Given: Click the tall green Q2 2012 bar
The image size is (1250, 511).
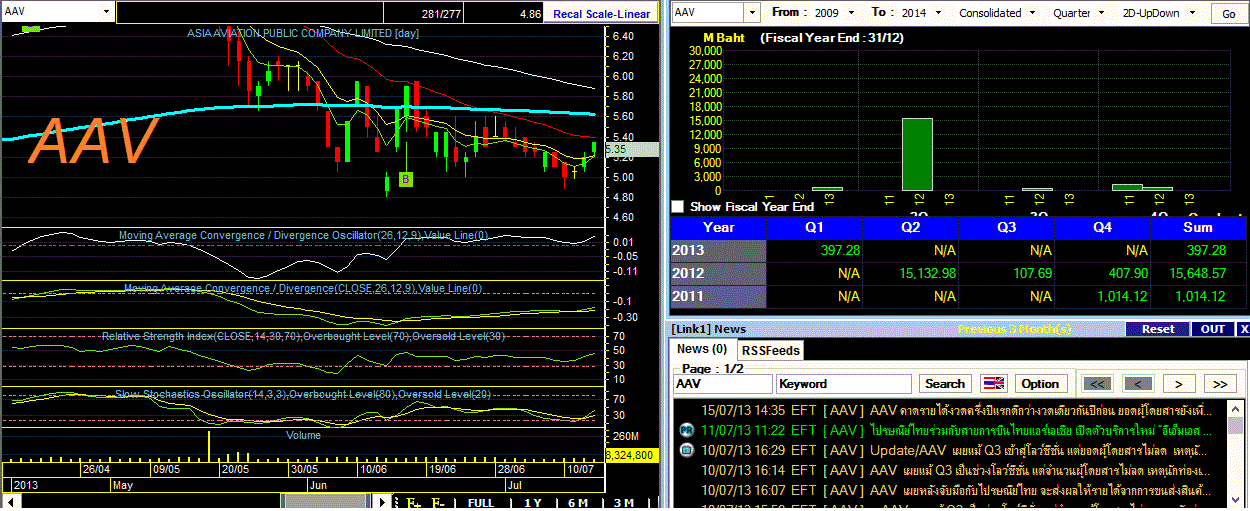Looking at the screenshot, I should [917, 154].
